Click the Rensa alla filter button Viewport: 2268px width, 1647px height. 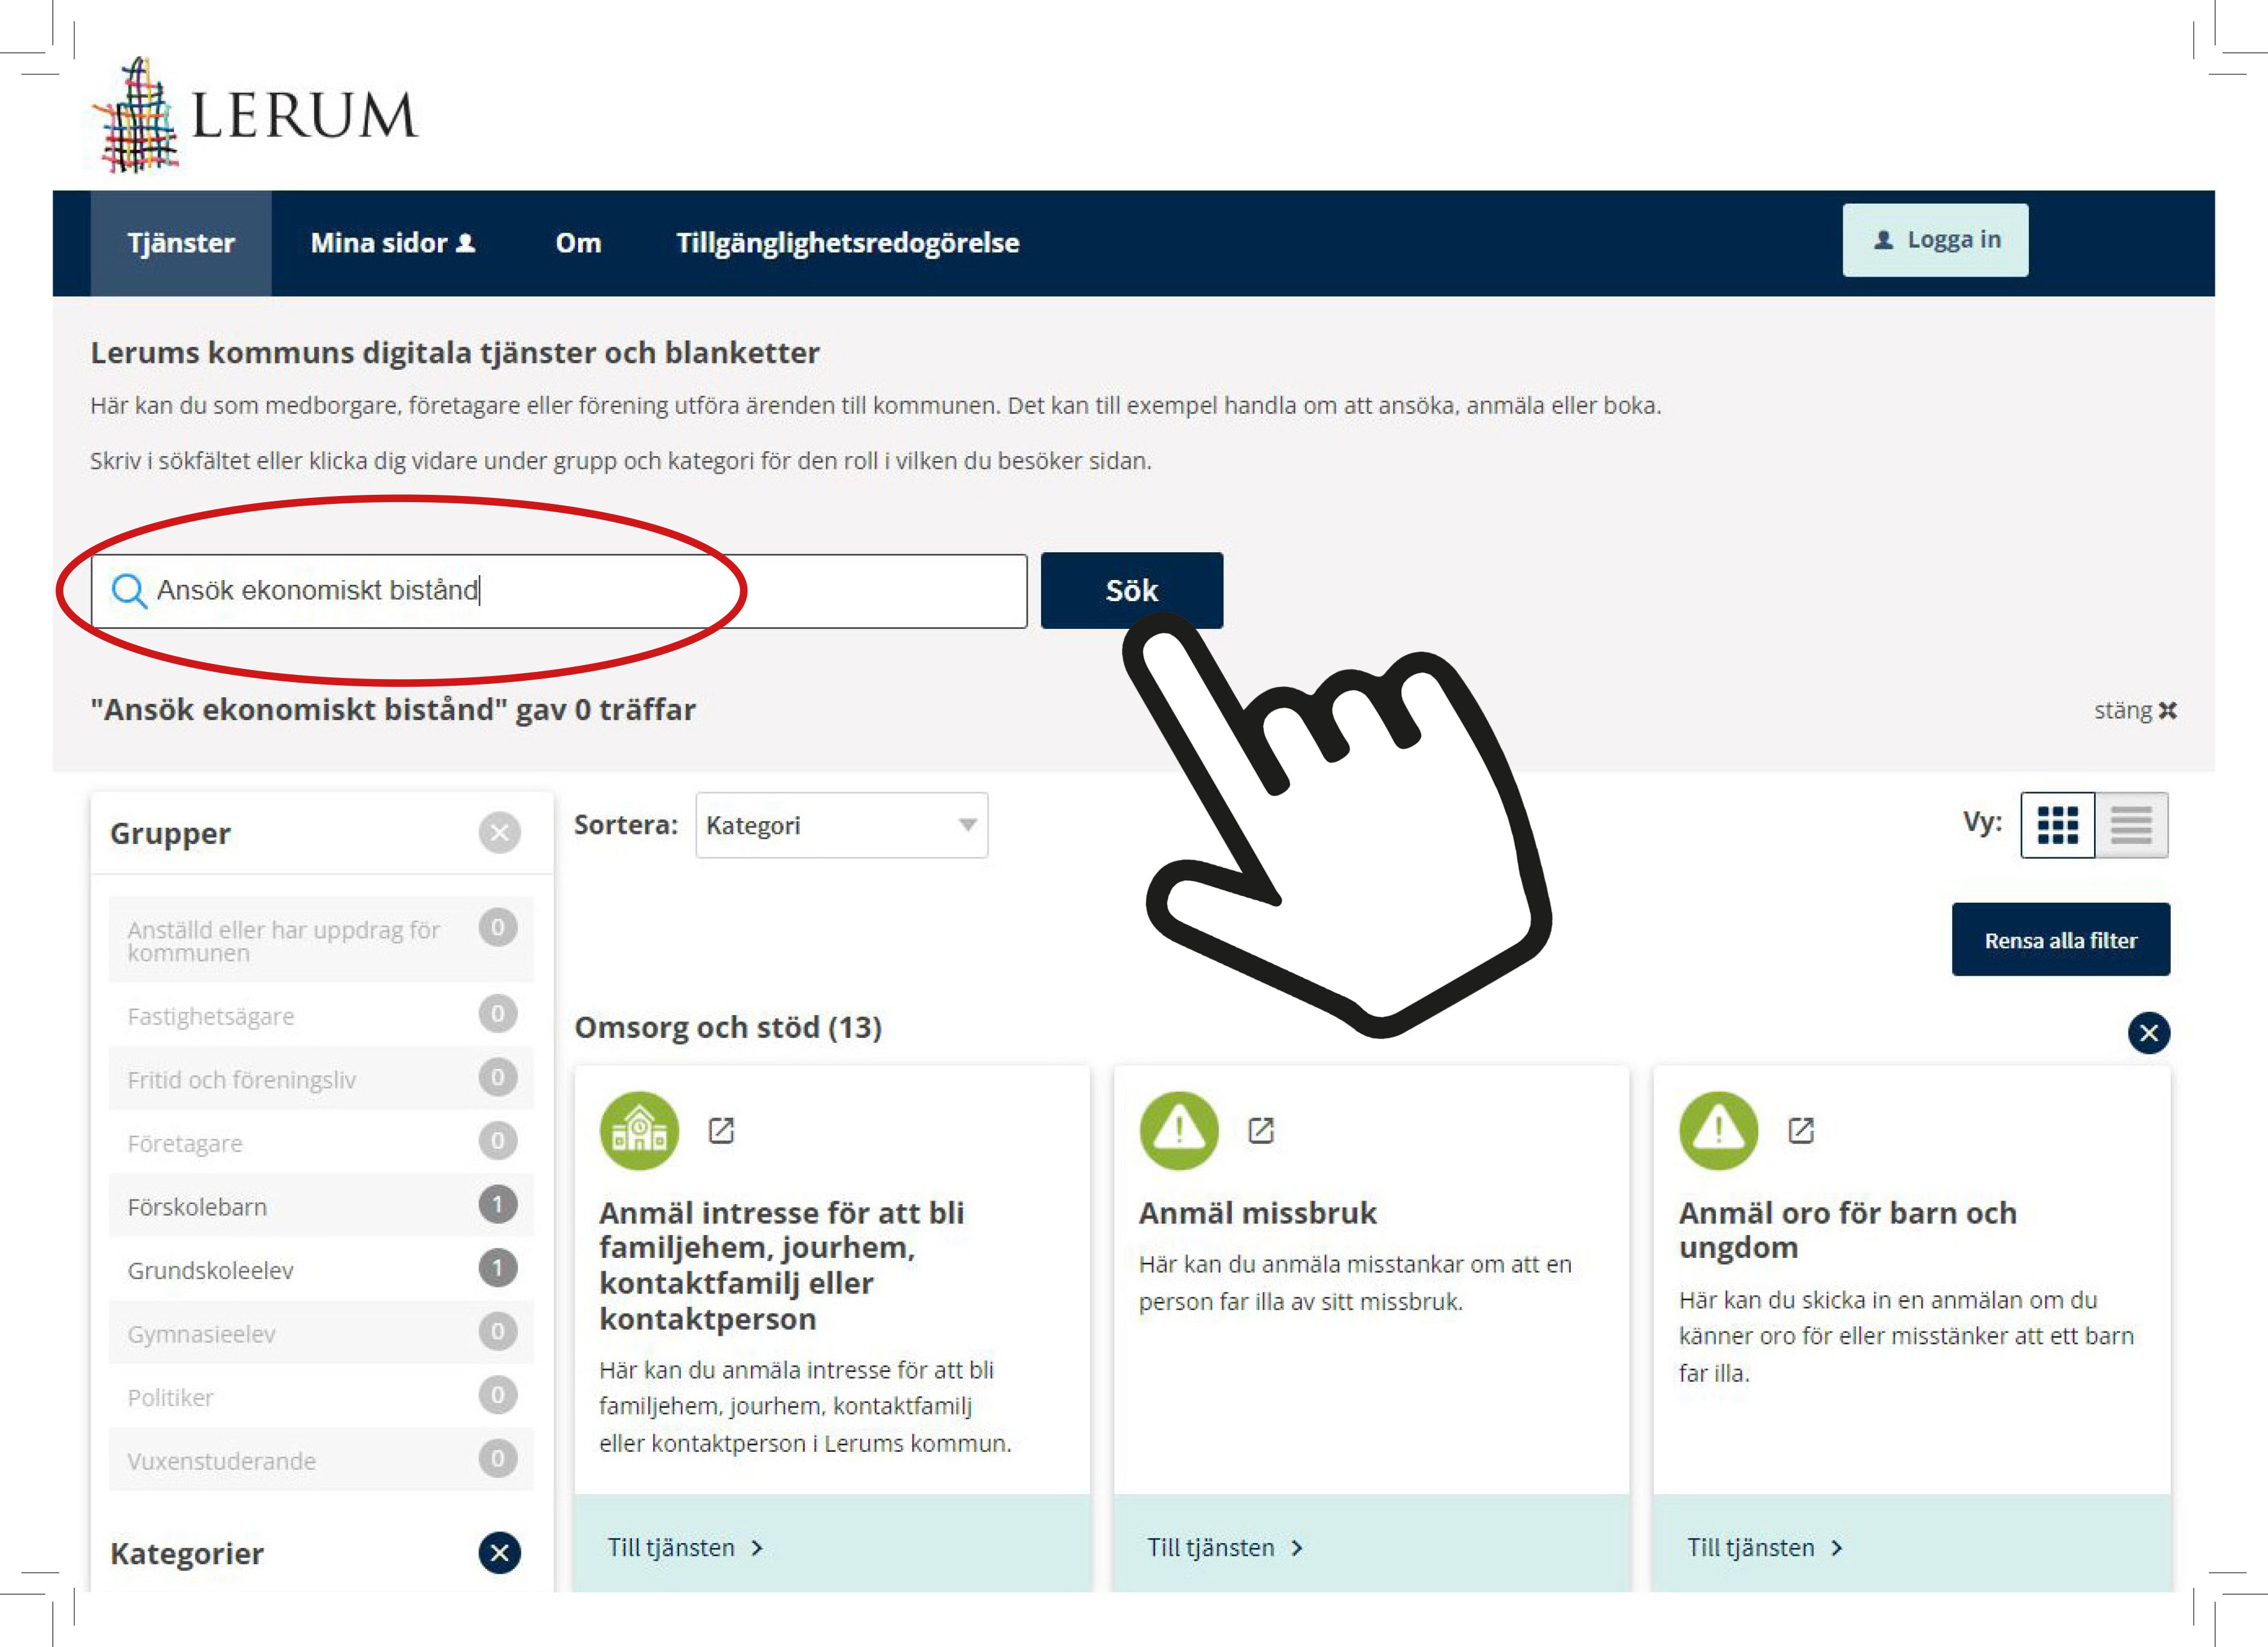(x=2060, y=940)
